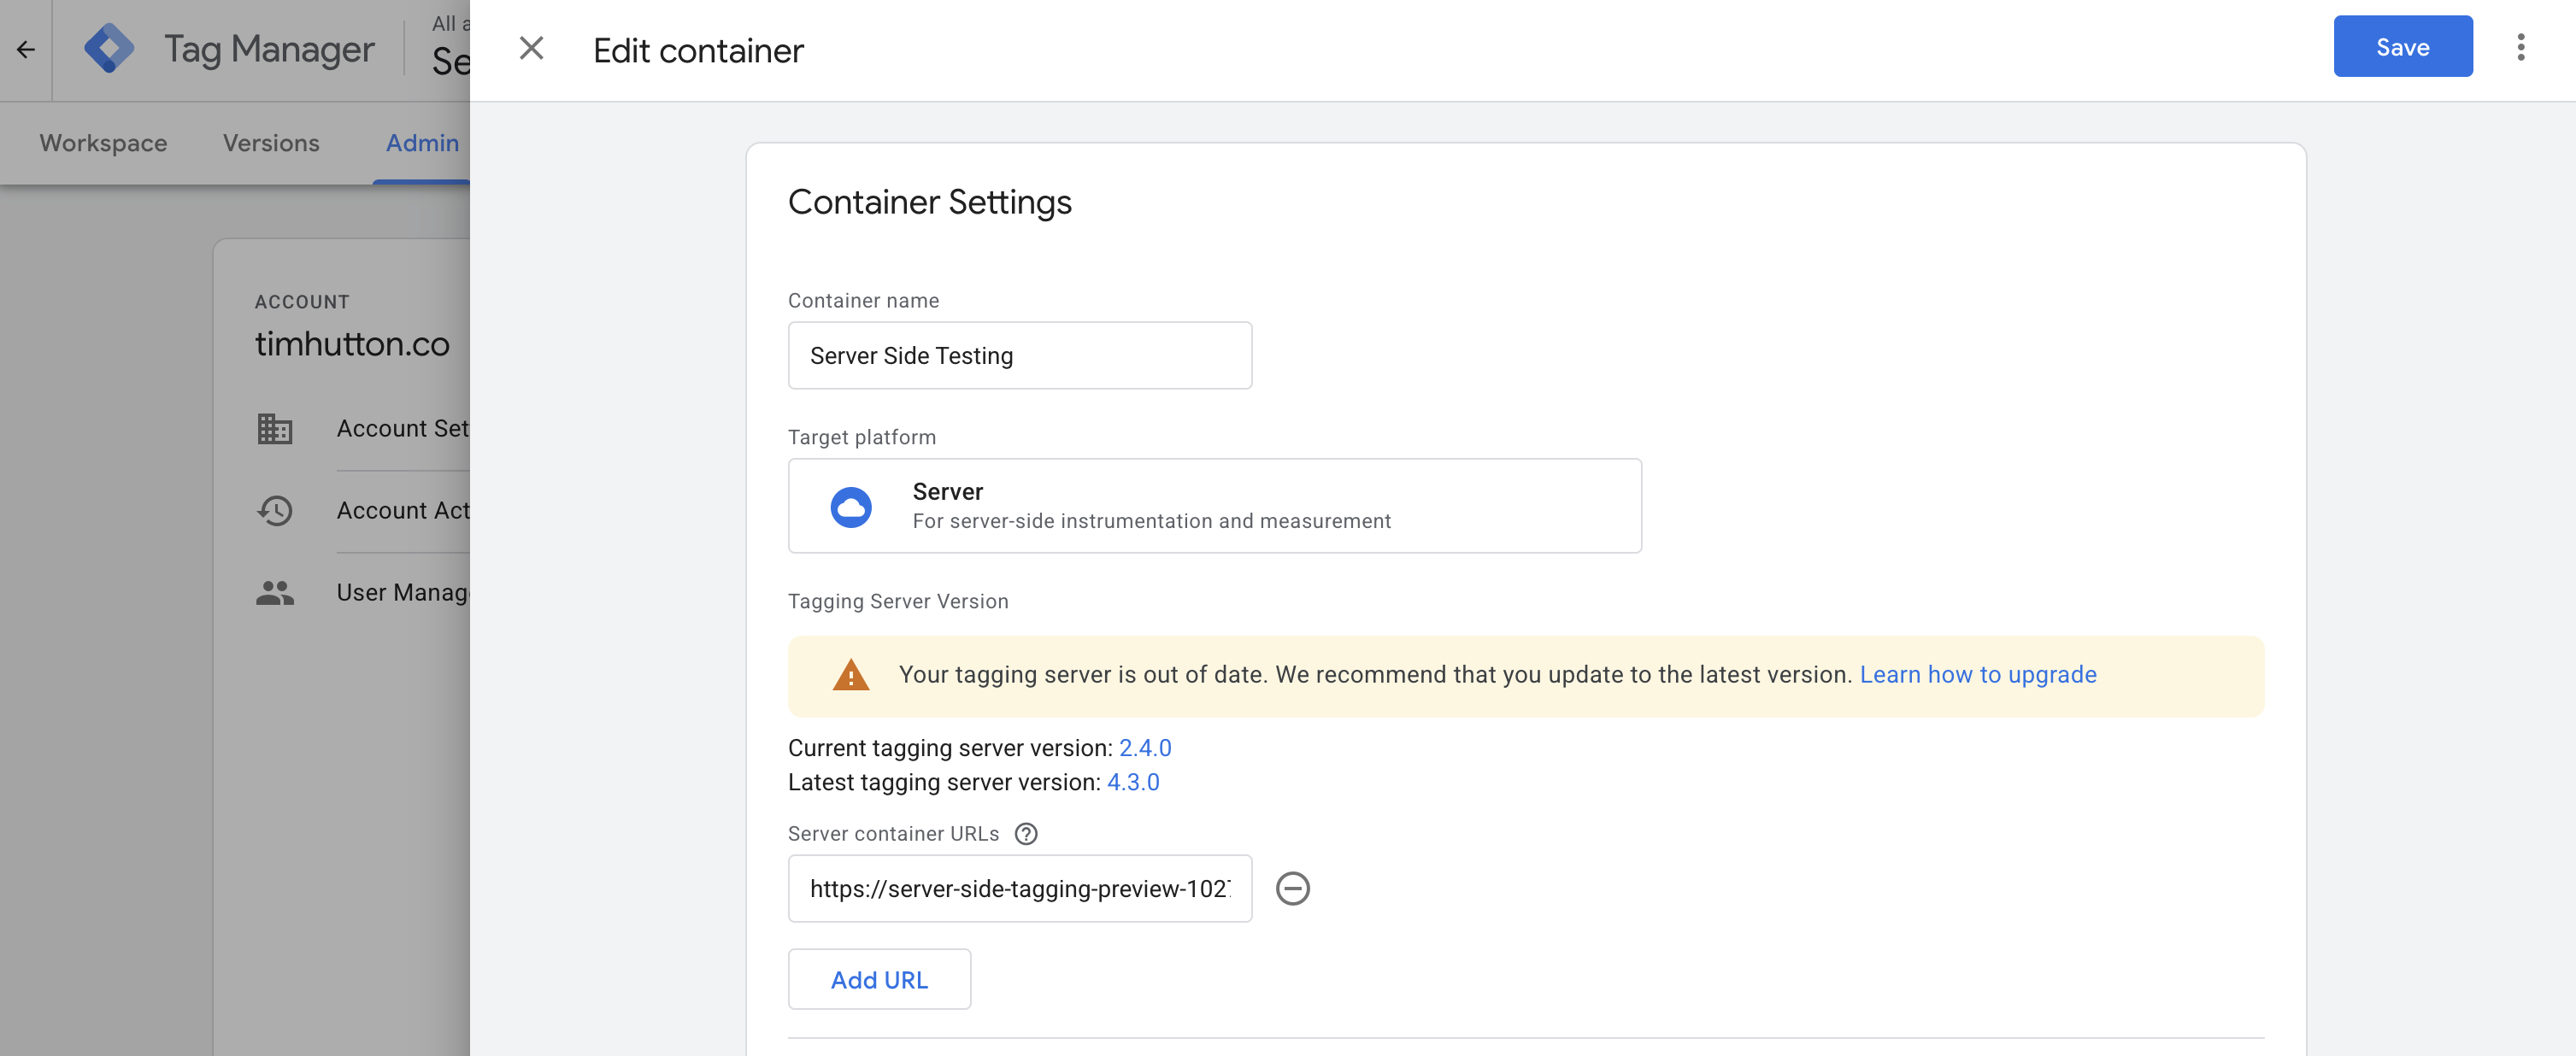Image resolution: width=2576 pixels, height=1056 pixels.
Task: Click the Tag Manager logo icon
Action: pyautogui.click(x=109, y=48)
